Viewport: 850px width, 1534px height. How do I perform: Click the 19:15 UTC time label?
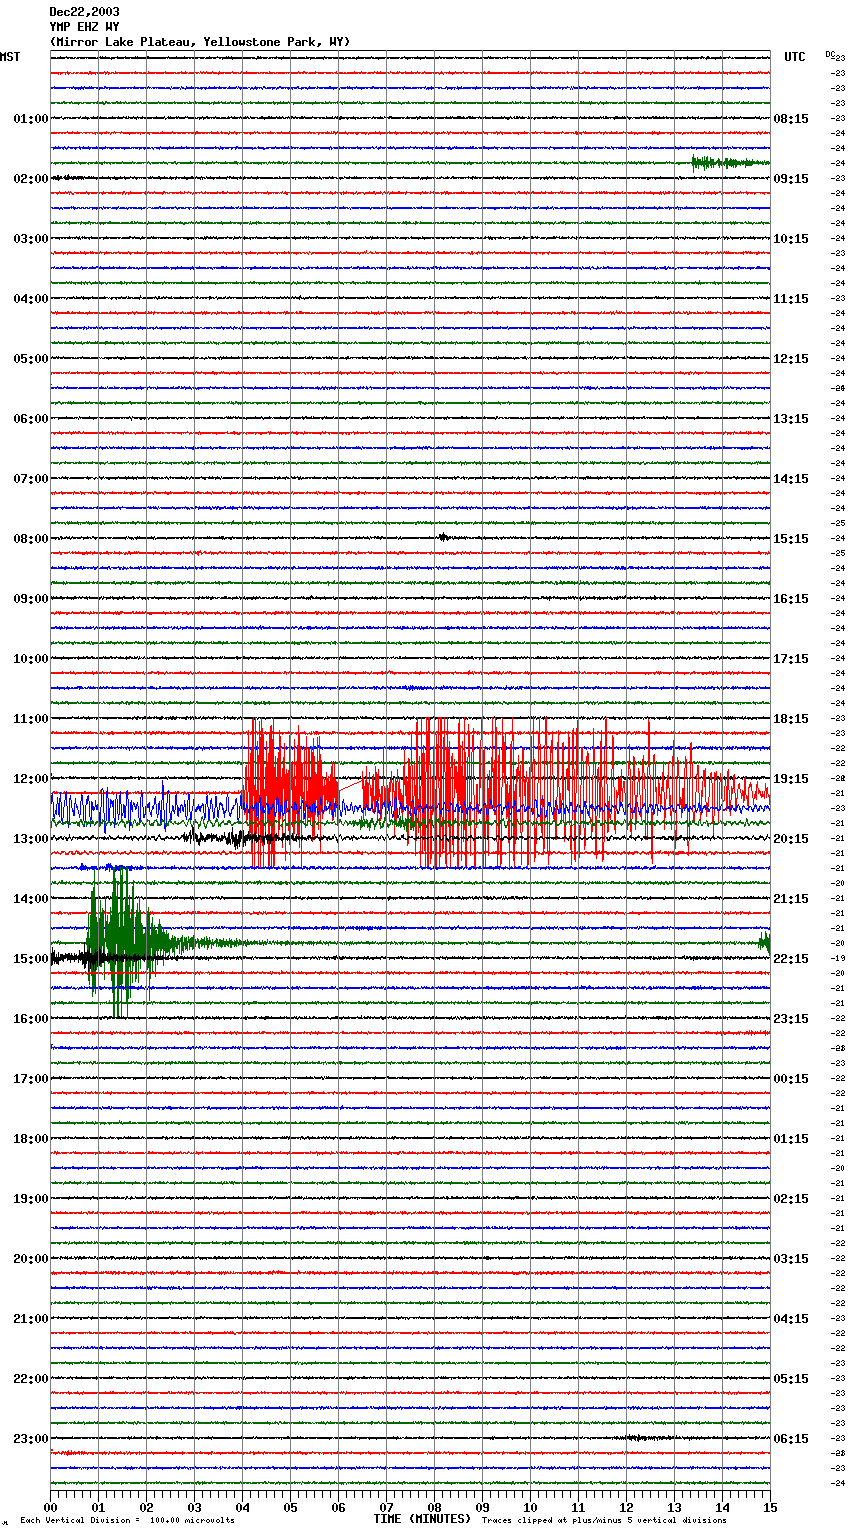791,779
